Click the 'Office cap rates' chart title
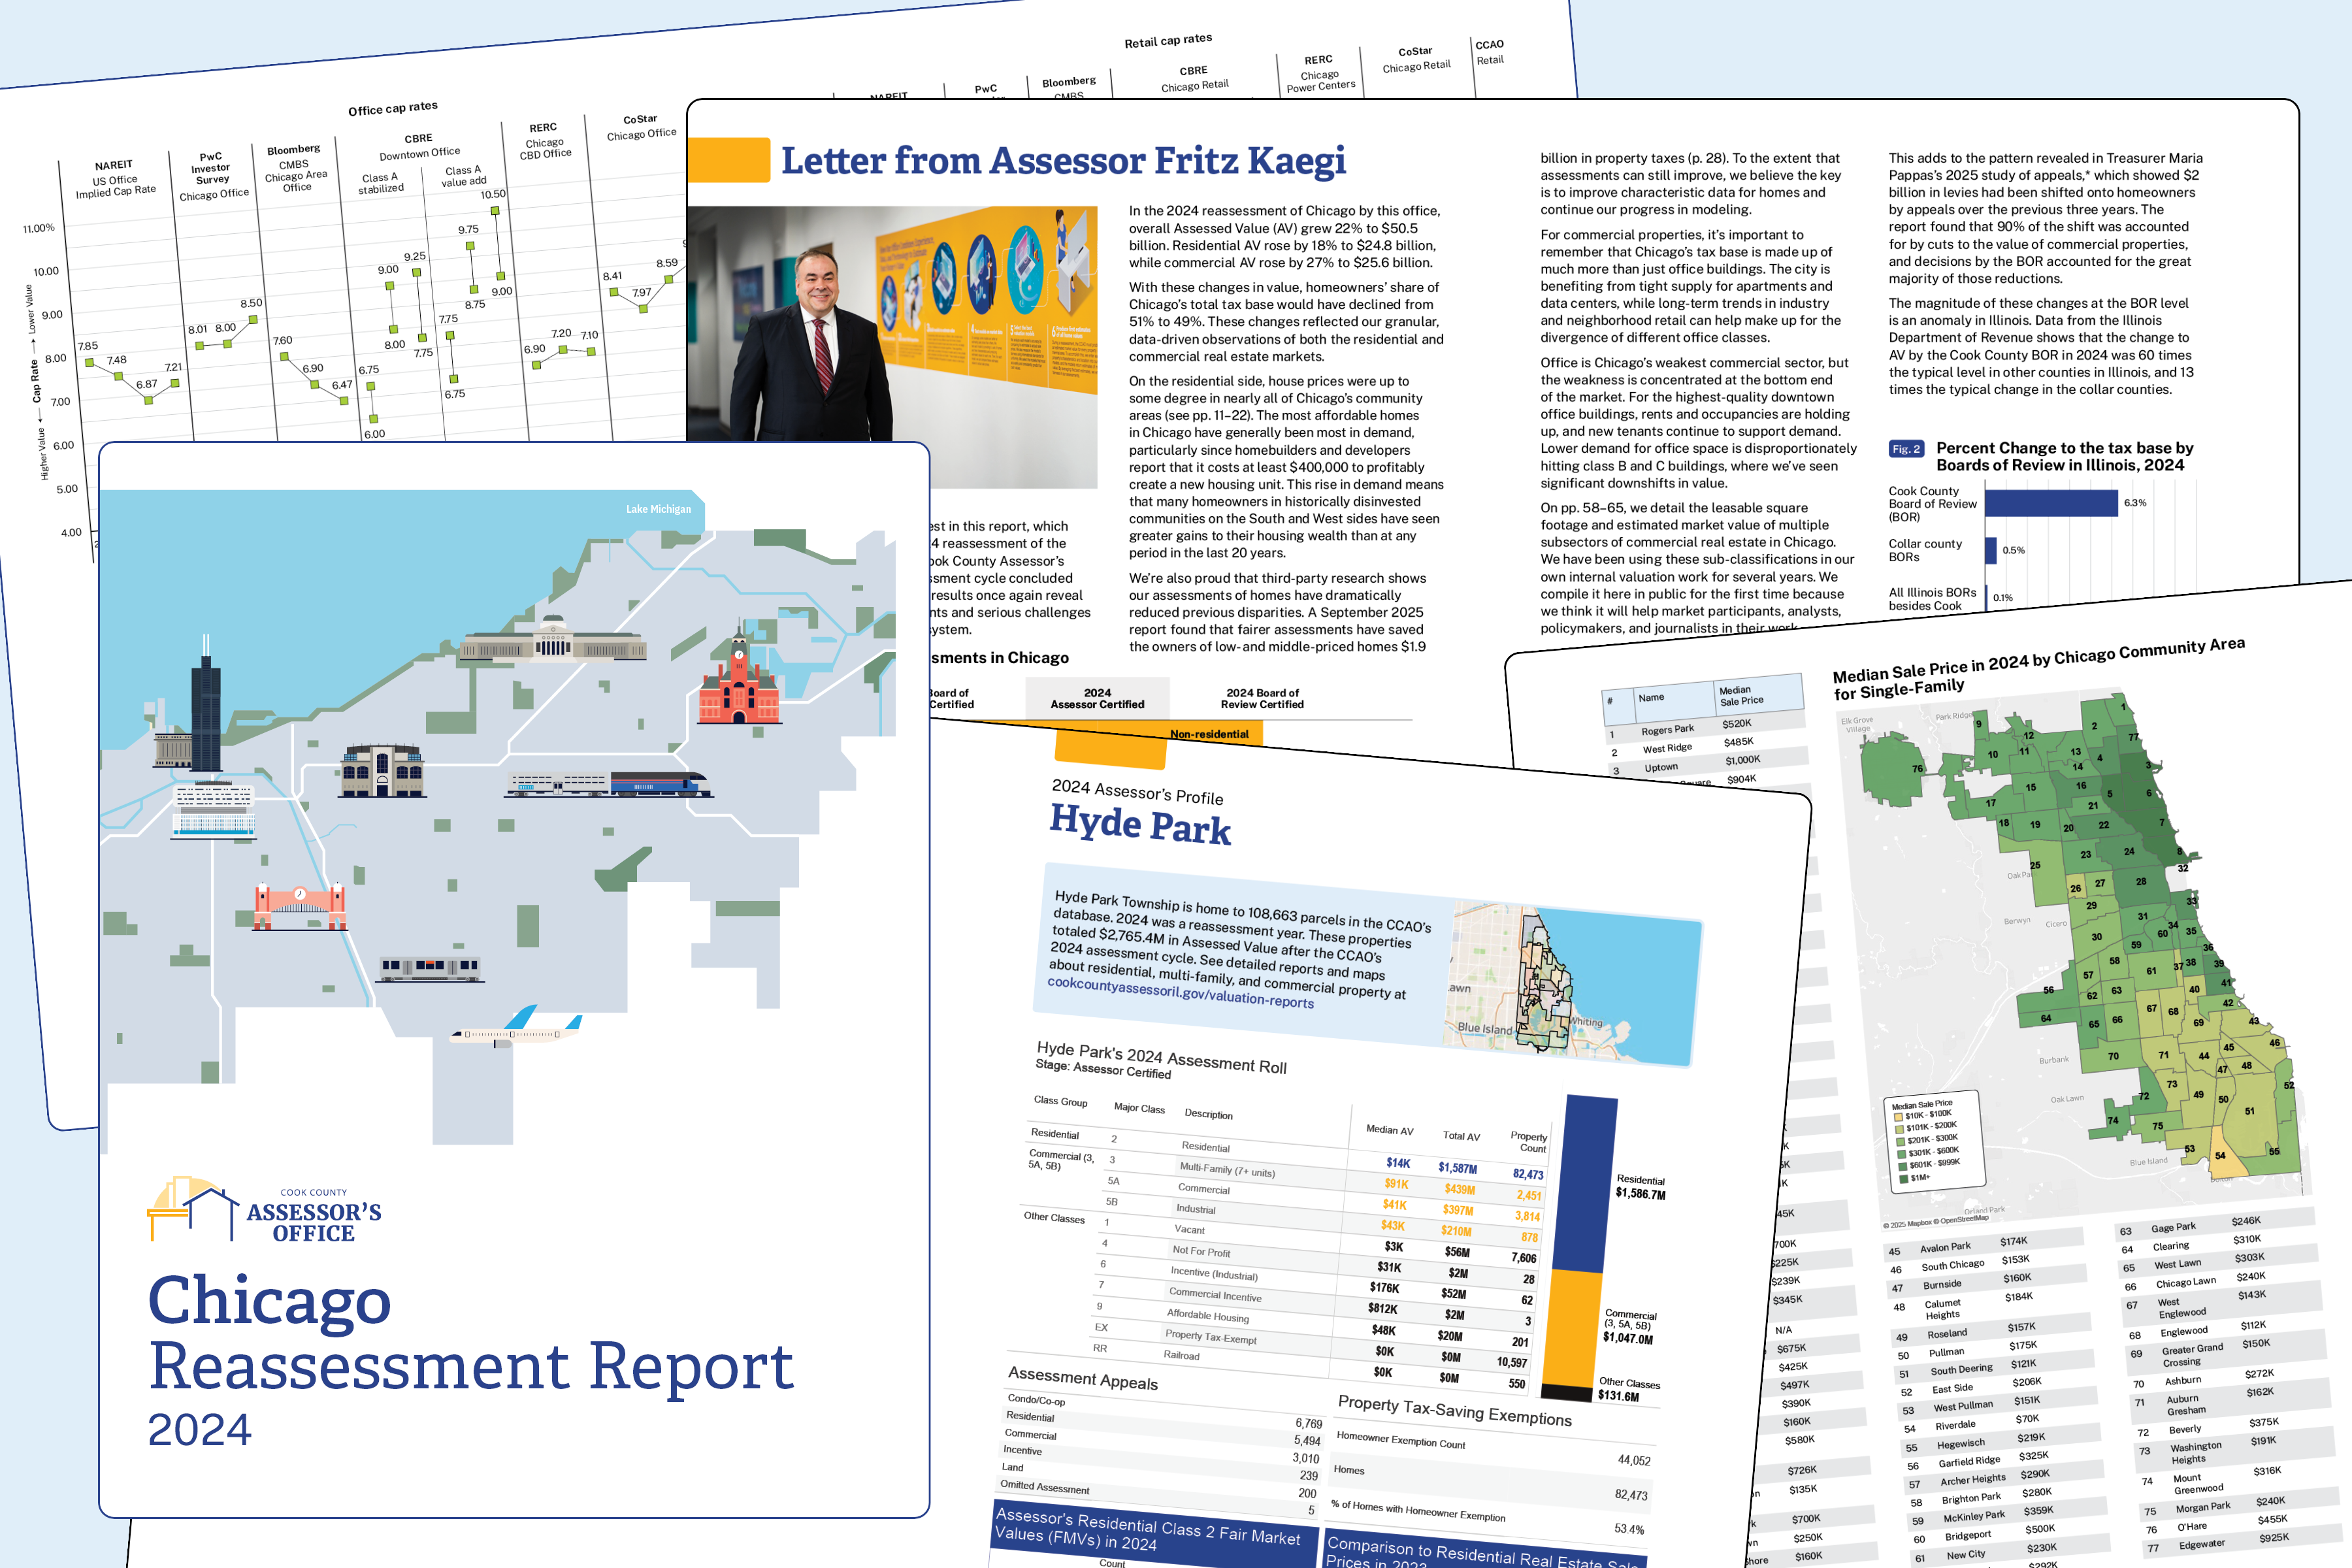The height and width of the screenshot is (1568, 2352). (393, 108)
